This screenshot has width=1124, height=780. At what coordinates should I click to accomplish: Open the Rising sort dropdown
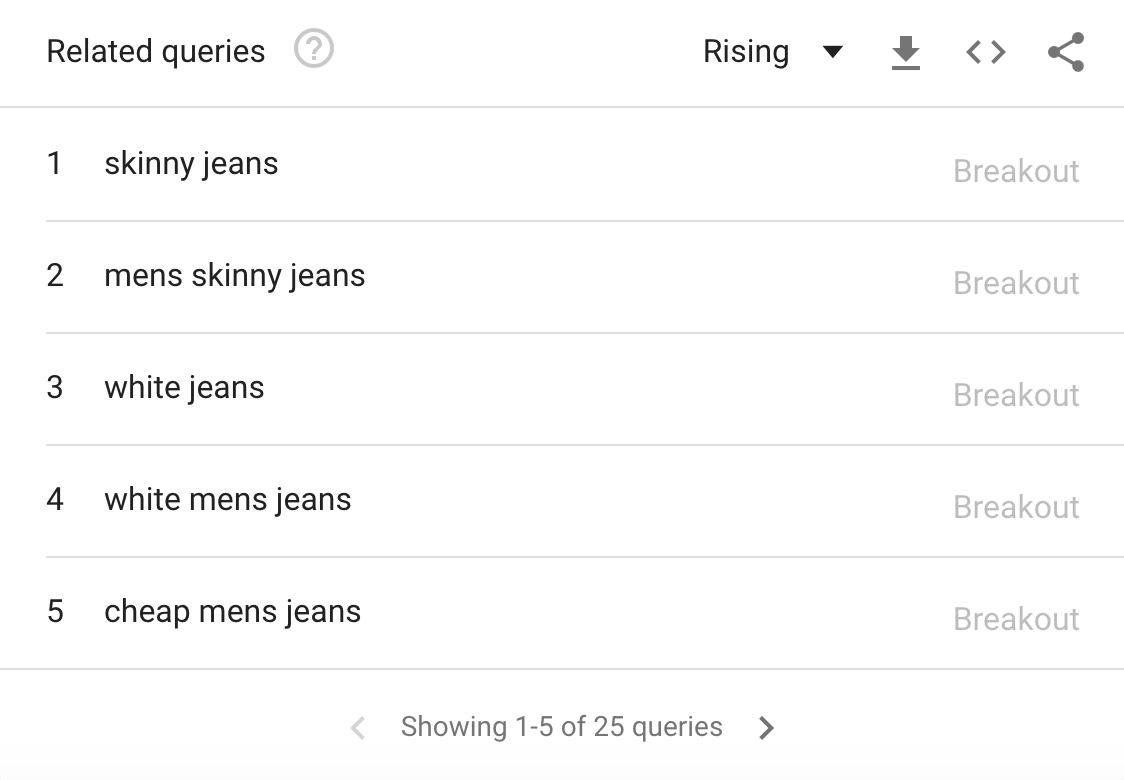[x=746, y=52]
